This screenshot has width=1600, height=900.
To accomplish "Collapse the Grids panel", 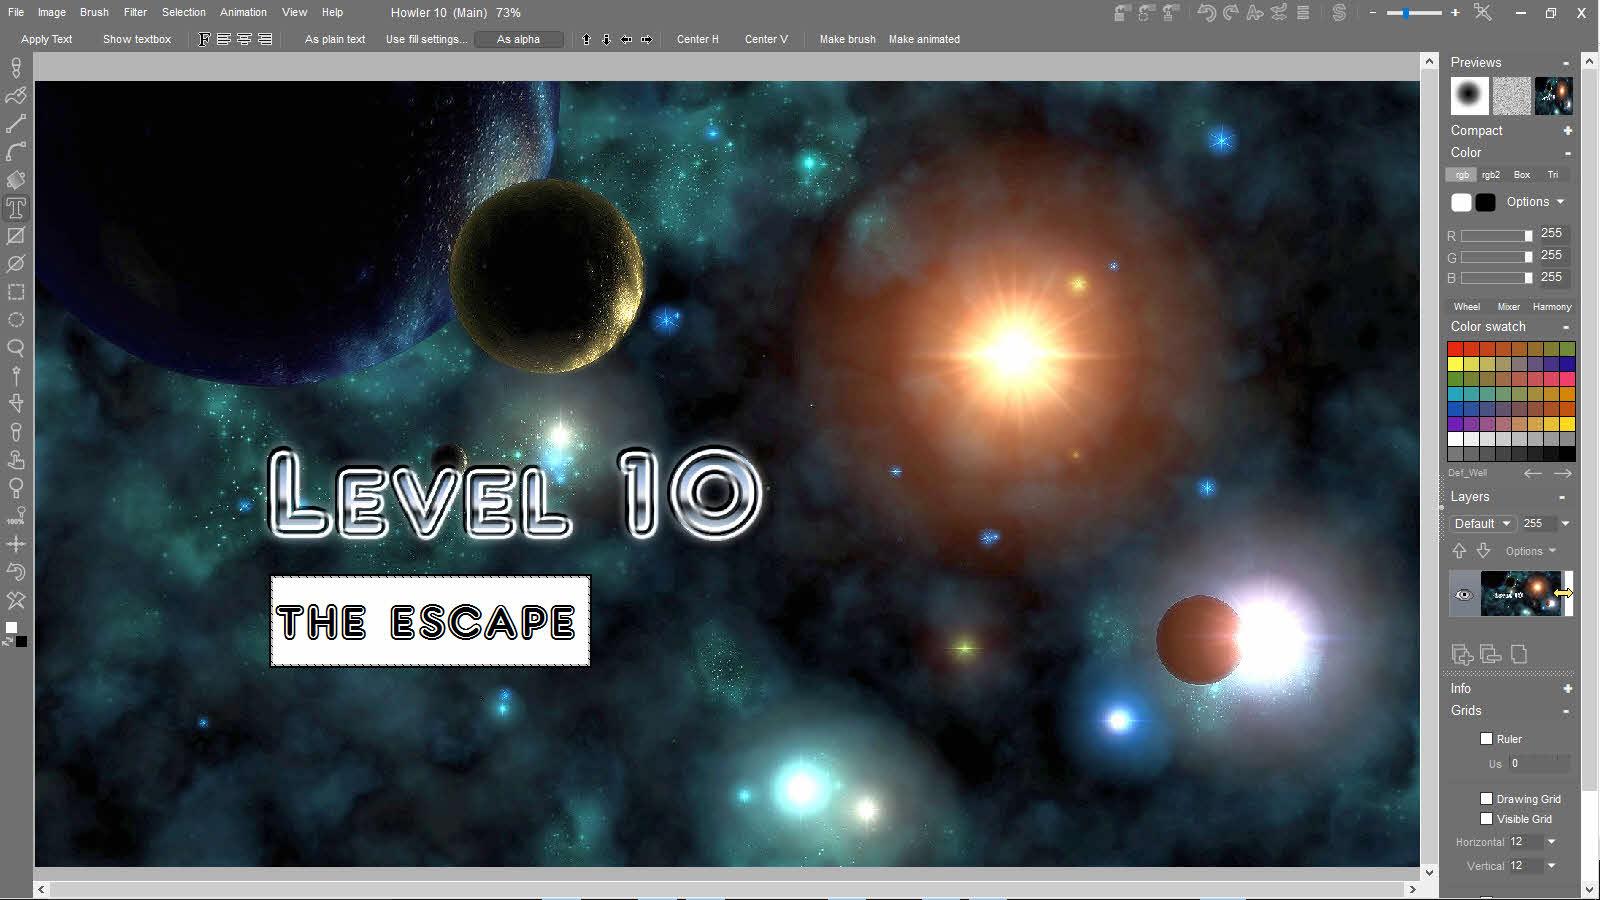I will pyautogui.click(x=1565, y=711).
